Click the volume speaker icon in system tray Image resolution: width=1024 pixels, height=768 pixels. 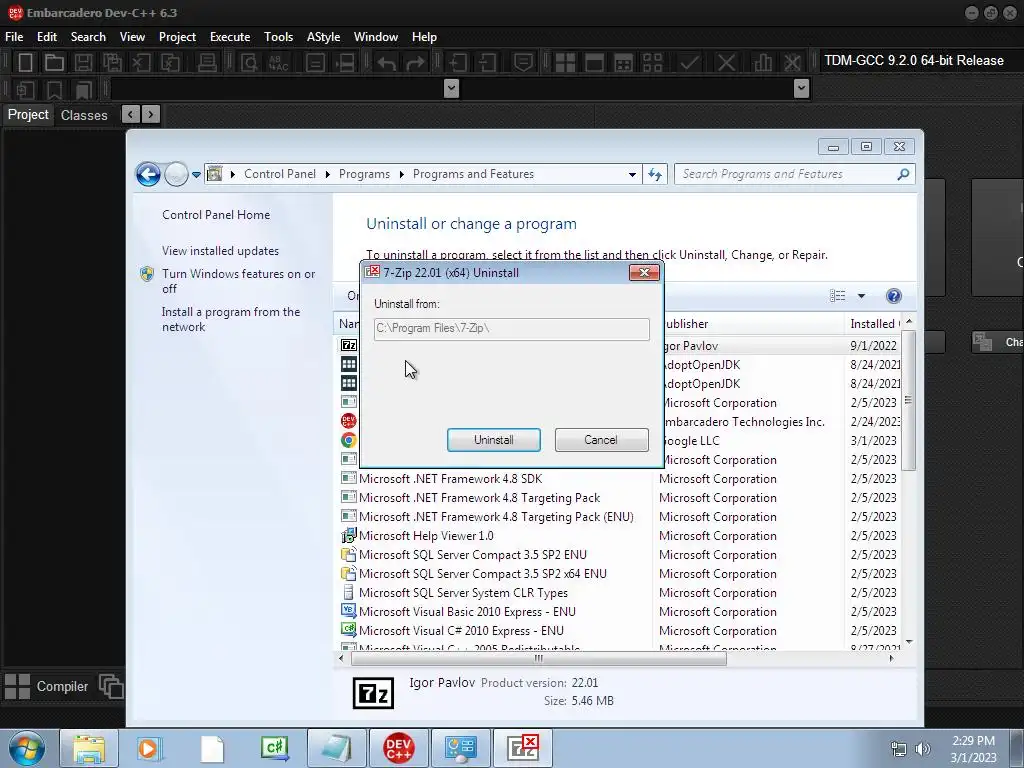[x=923, y=749]
